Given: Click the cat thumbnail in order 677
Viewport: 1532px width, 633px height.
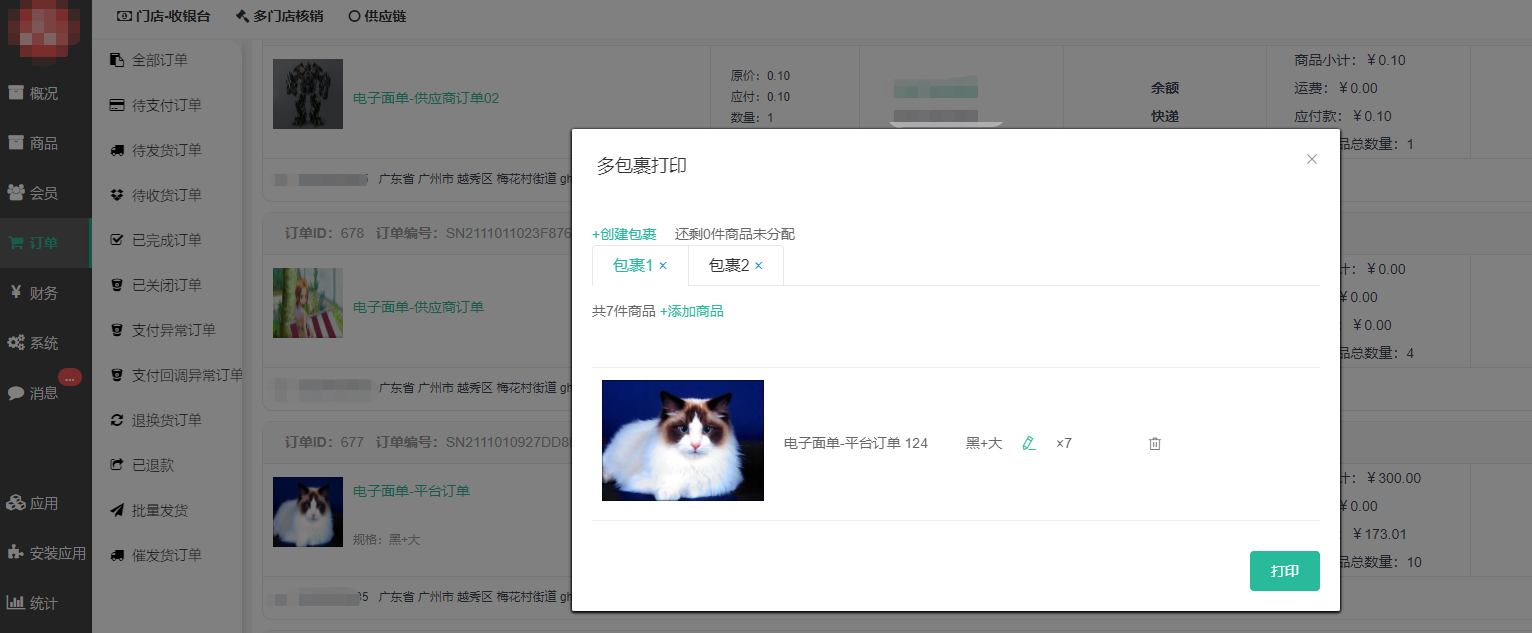Looking at the screenshot, I should pyautogui.click(x=308, y=512).
